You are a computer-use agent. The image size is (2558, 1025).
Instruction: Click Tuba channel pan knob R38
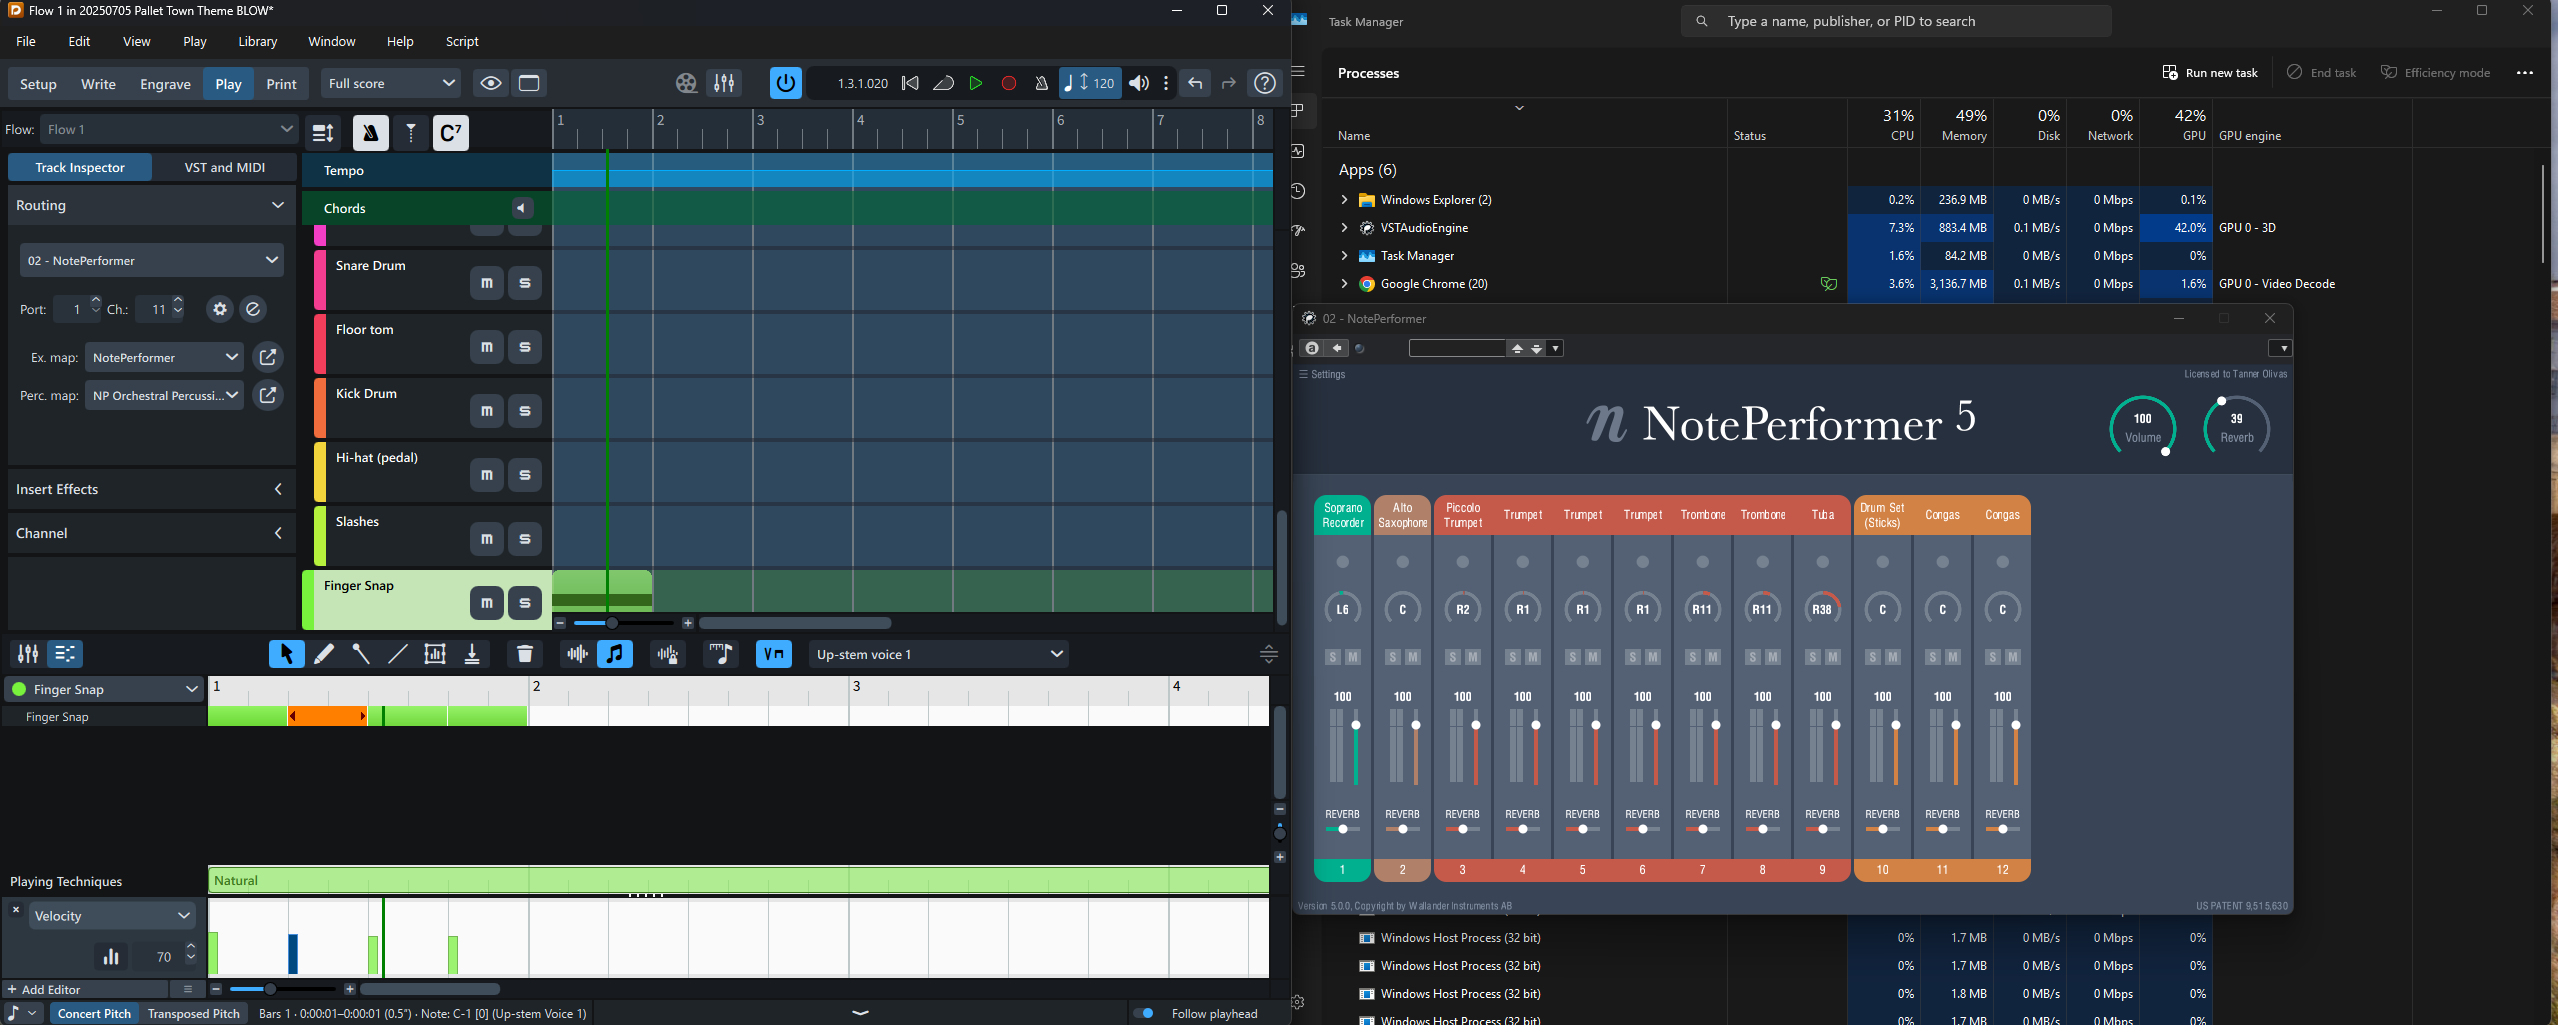1822,609
